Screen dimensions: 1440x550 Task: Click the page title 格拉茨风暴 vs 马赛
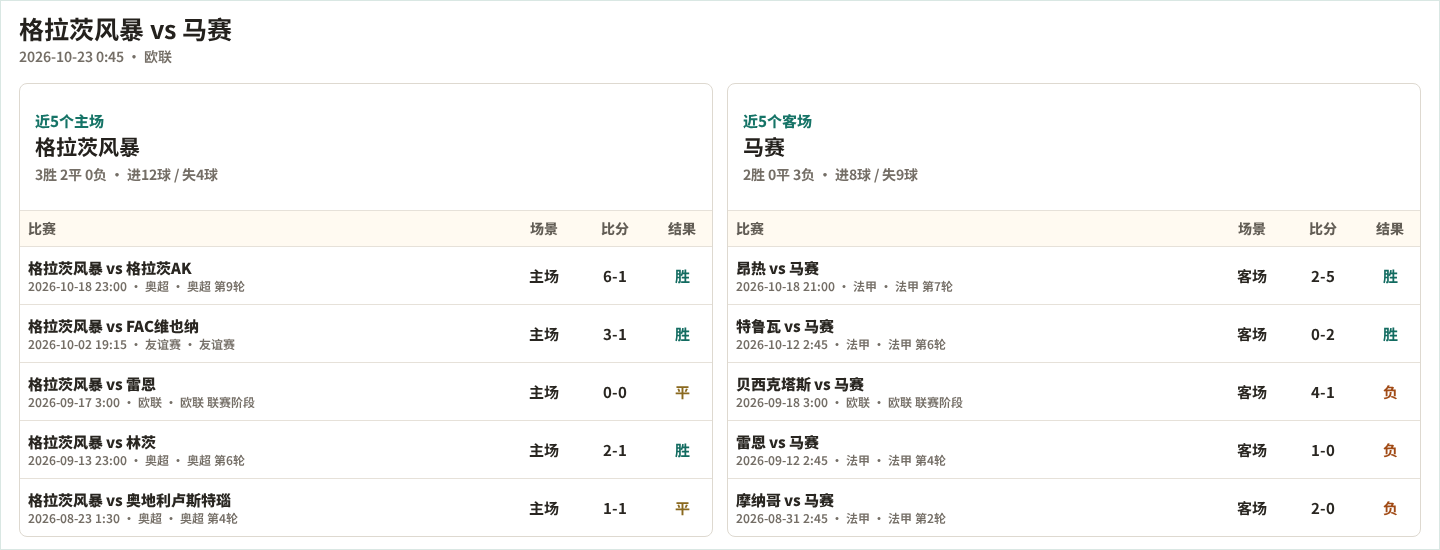coord(126,30)
